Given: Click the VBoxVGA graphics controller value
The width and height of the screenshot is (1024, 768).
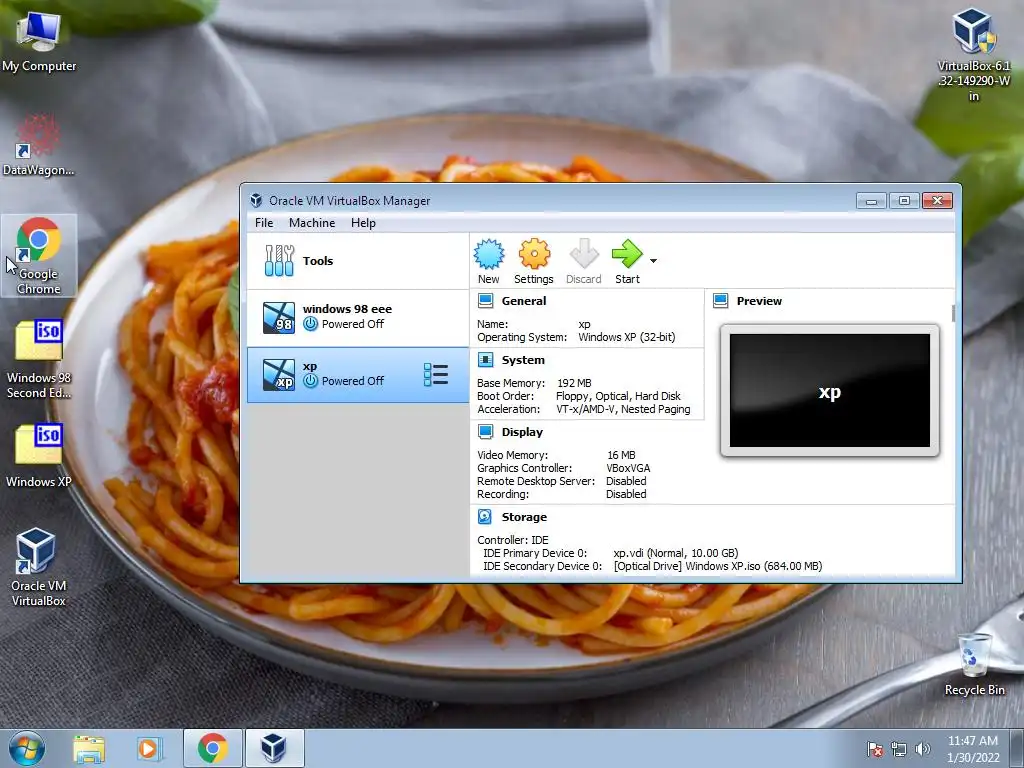Looking at the screenshot, I should coord(628,468).
